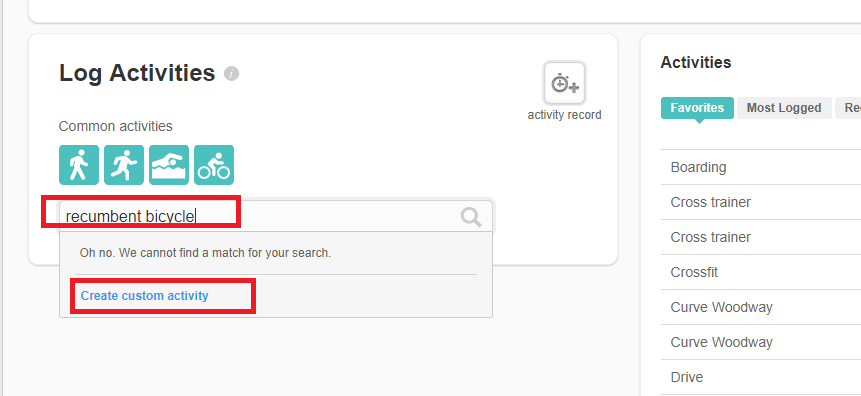The image size is (861, 396).
Task: Pick the first Curve Woodway entry
Action: (x=761, y=307)
